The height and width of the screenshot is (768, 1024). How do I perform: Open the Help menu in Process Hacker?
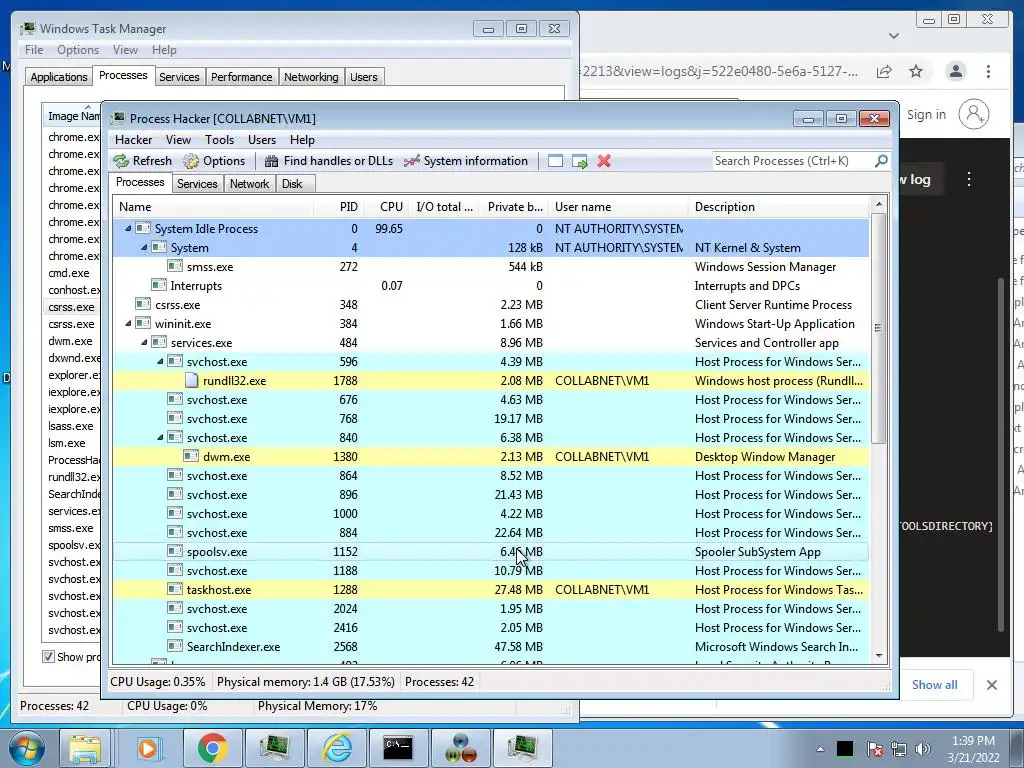click(x=302, y=140)
